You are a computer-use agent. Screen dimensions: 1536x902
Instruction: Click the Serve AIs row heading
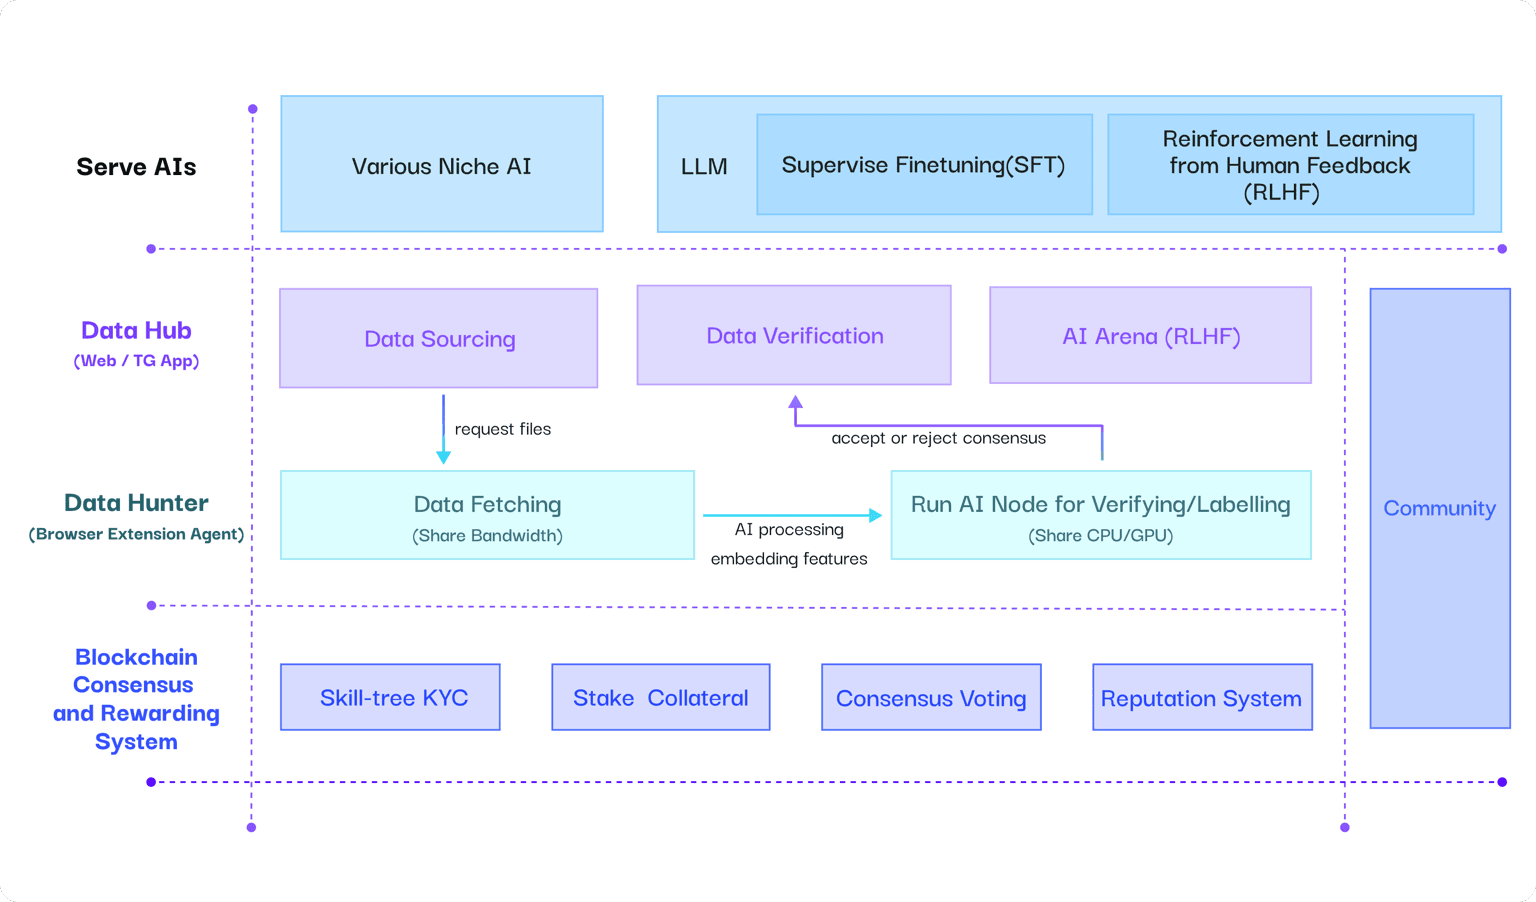coord(136,167)
